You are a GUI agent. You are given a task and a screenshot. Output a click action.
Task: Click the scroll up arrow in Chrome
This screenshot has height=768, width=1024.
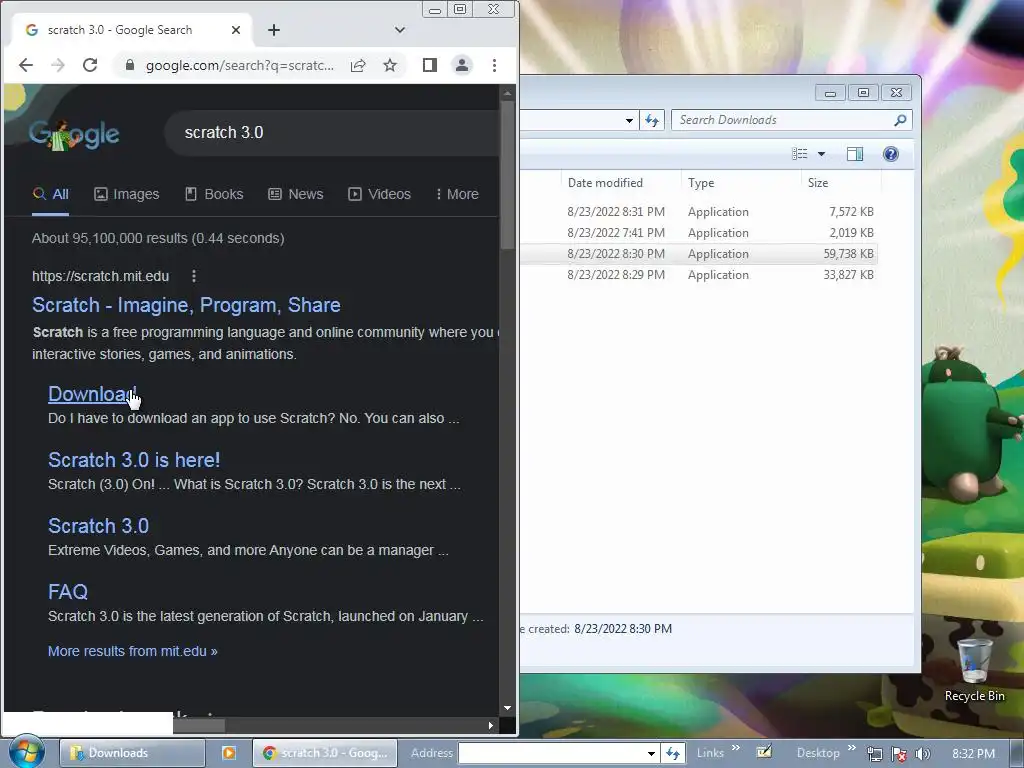coord(507,94)
